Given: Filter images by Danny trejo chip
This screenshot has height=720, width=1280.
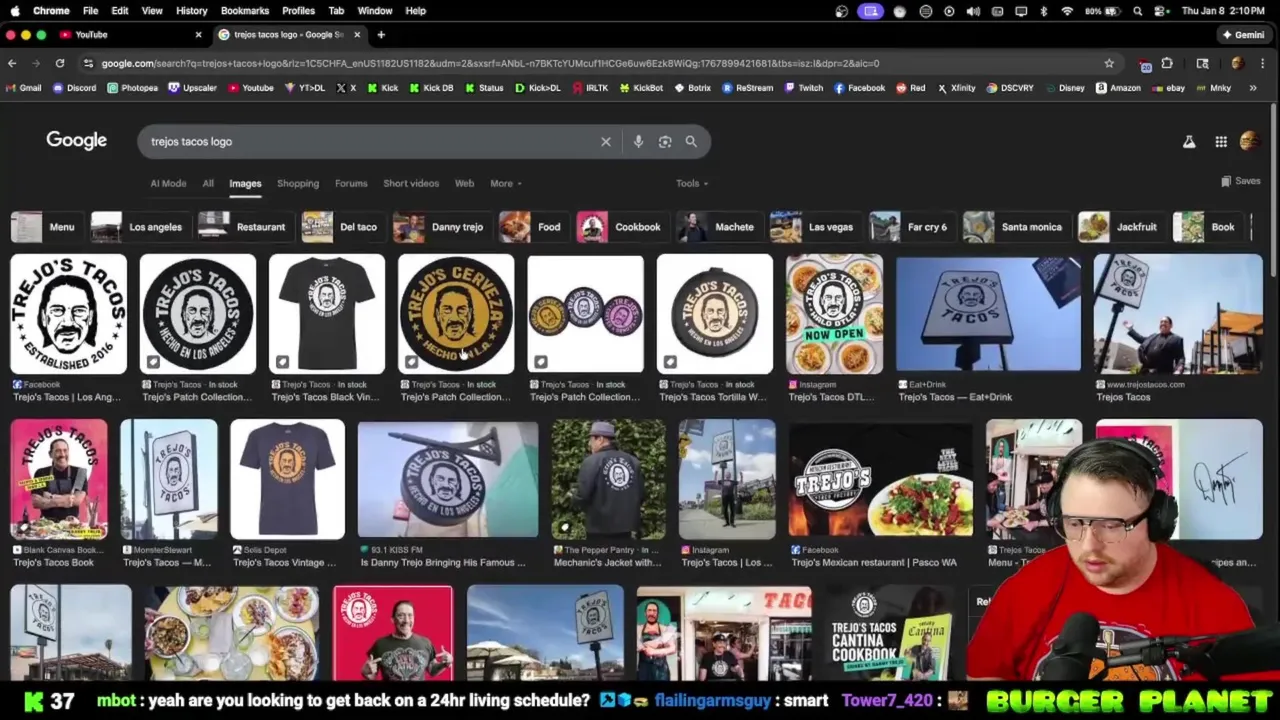Looking at the screenshot, I should (x=439, y=227).
